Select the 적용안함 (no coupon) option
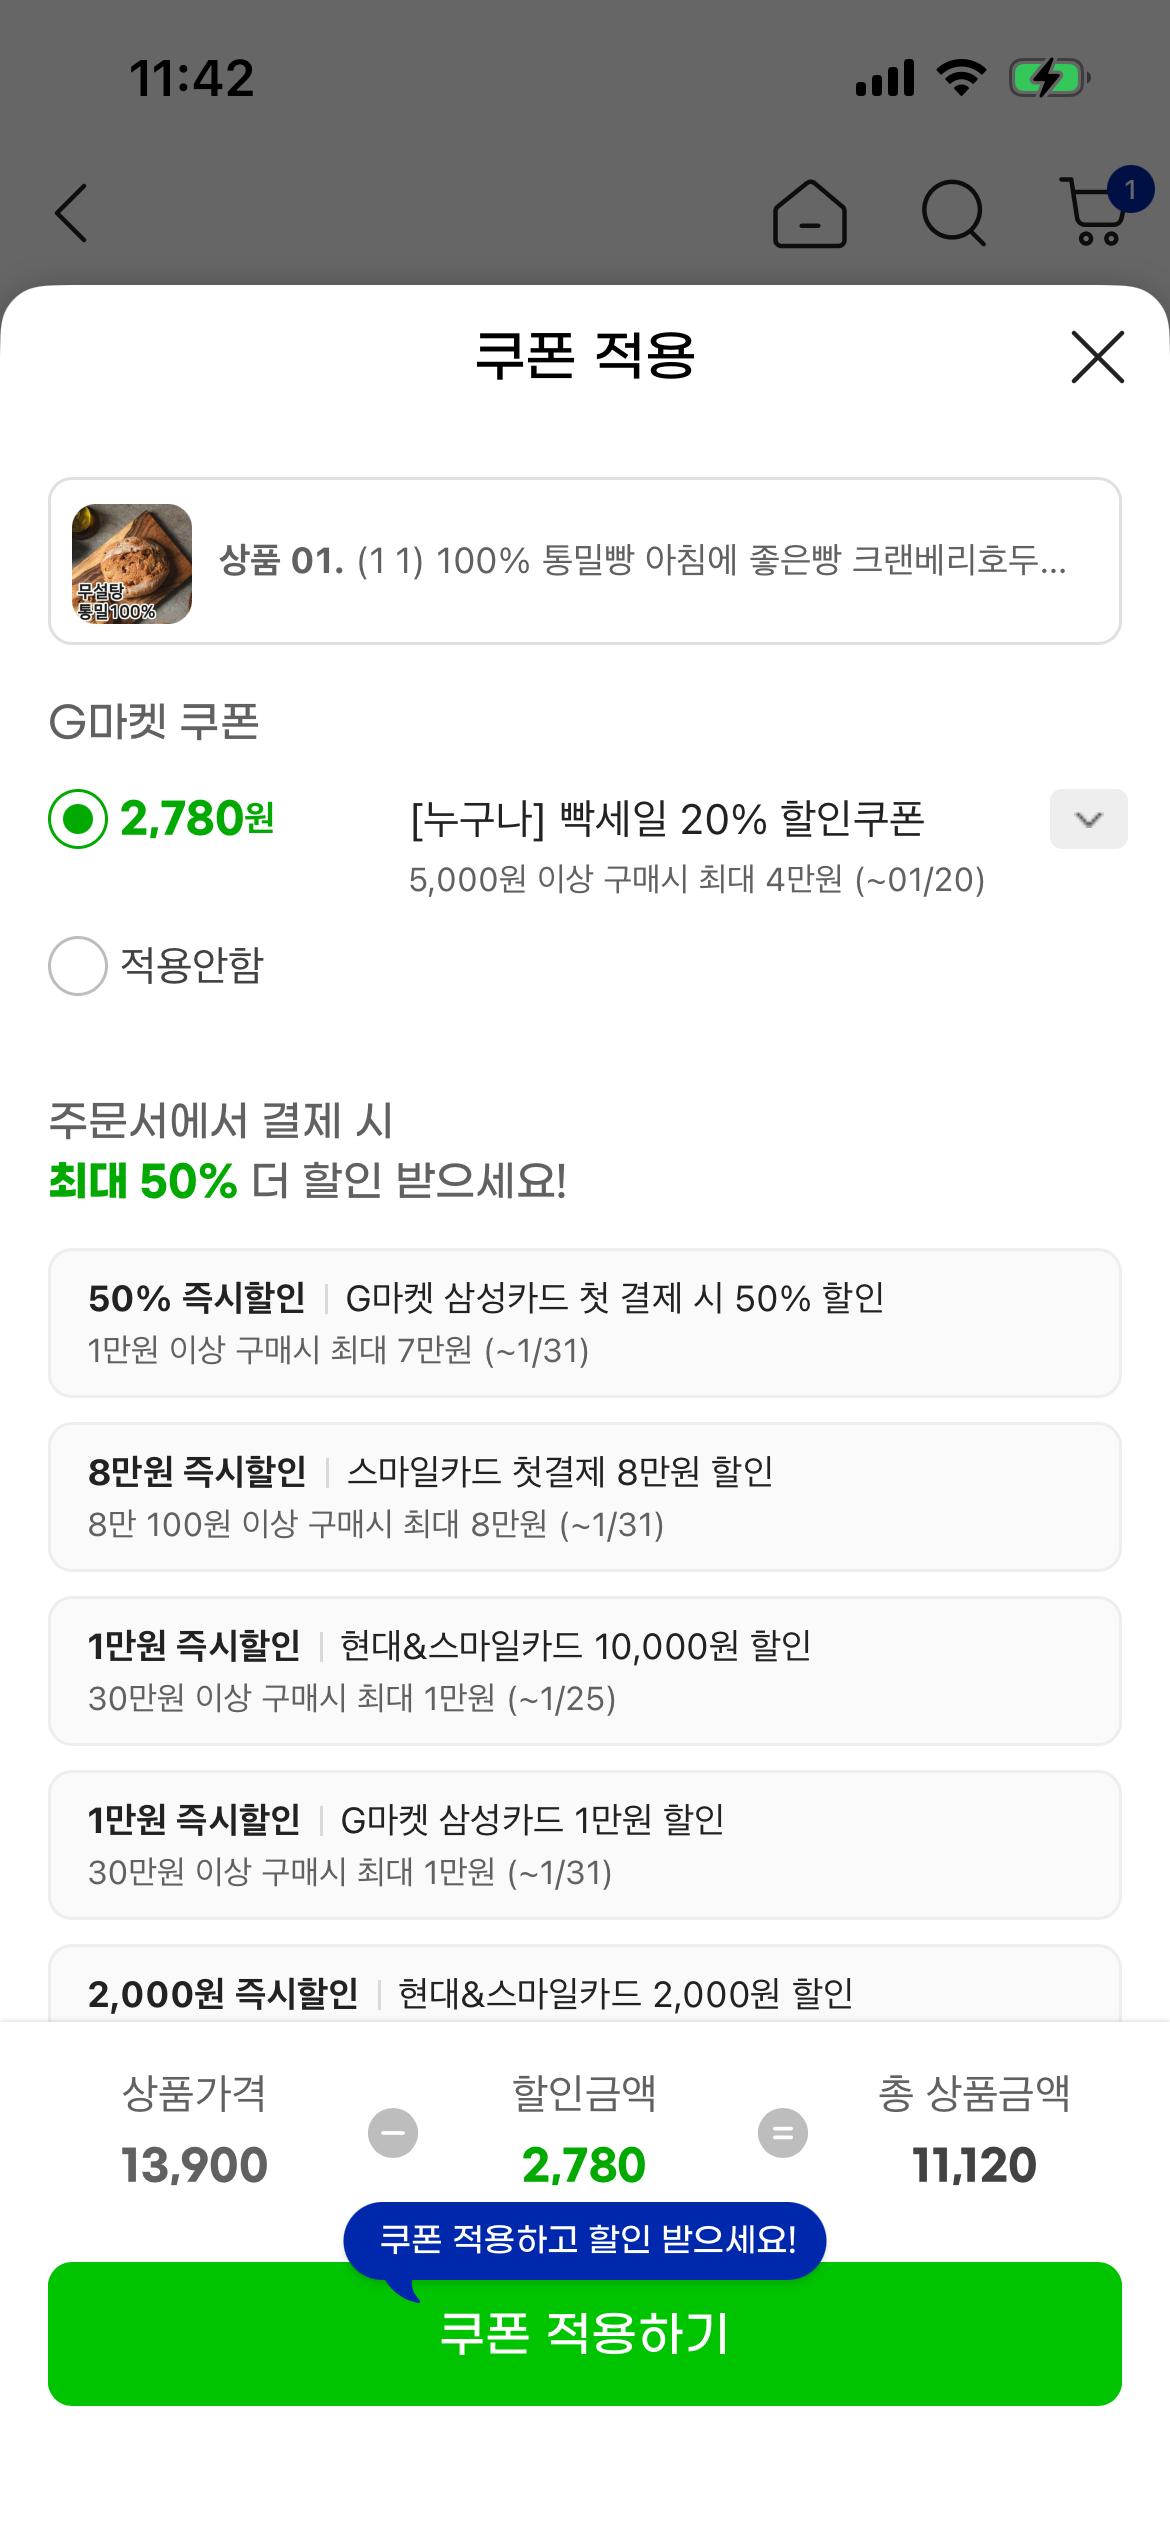 pos(78,964)
